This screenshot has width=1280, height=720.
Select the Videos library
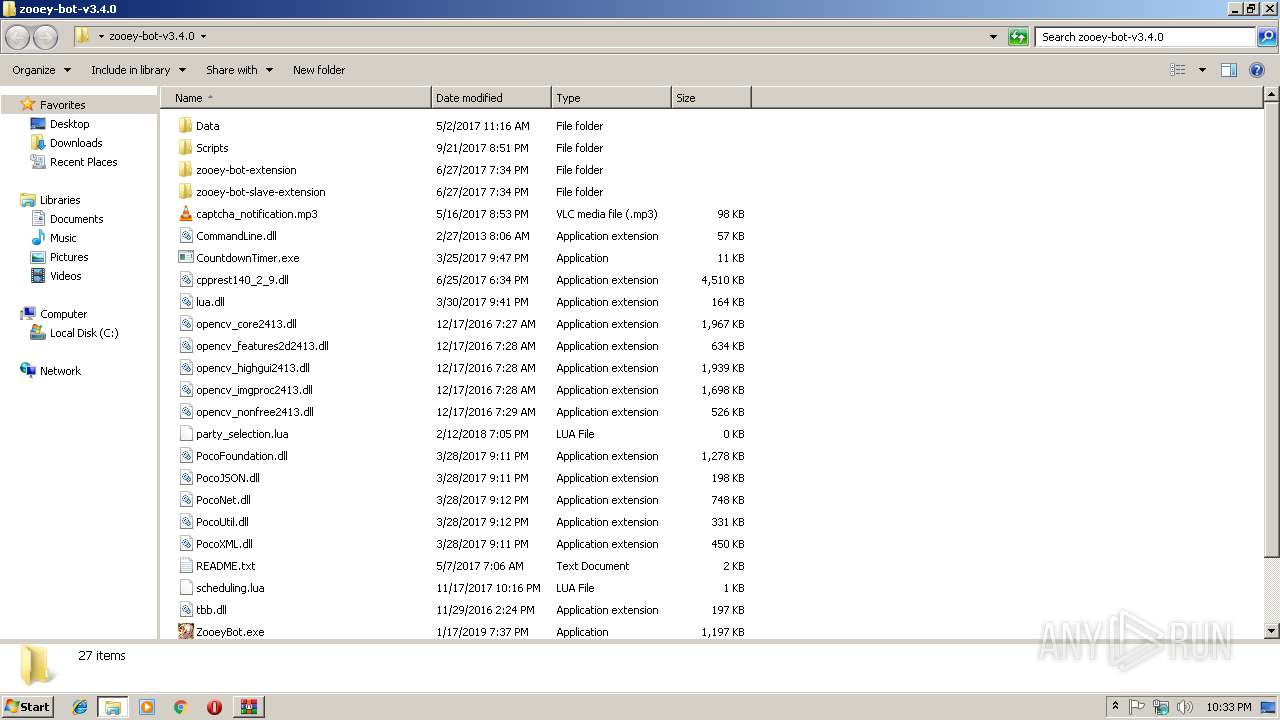pyautogui.click(x=56, y=276)
